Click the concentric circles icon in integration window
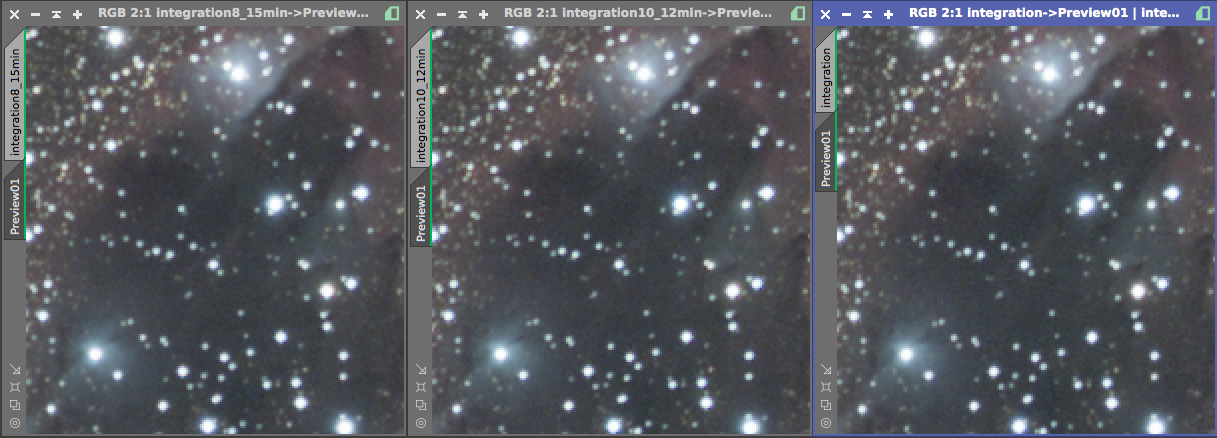 (826, 423)
